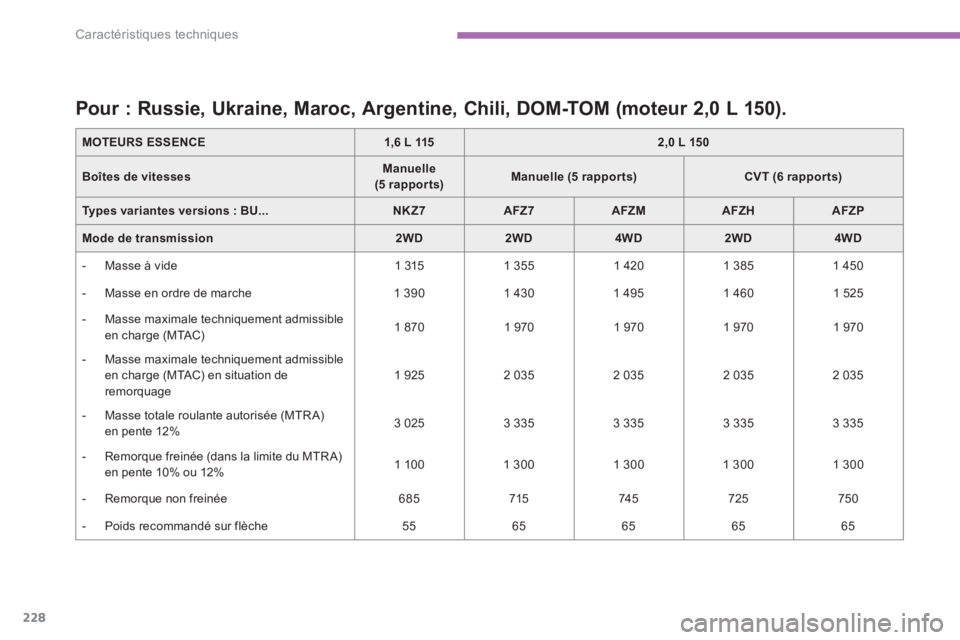Select the 'Mode de transmission' row label
This screenshot has width=960, height=640.
tap(148, 238)
